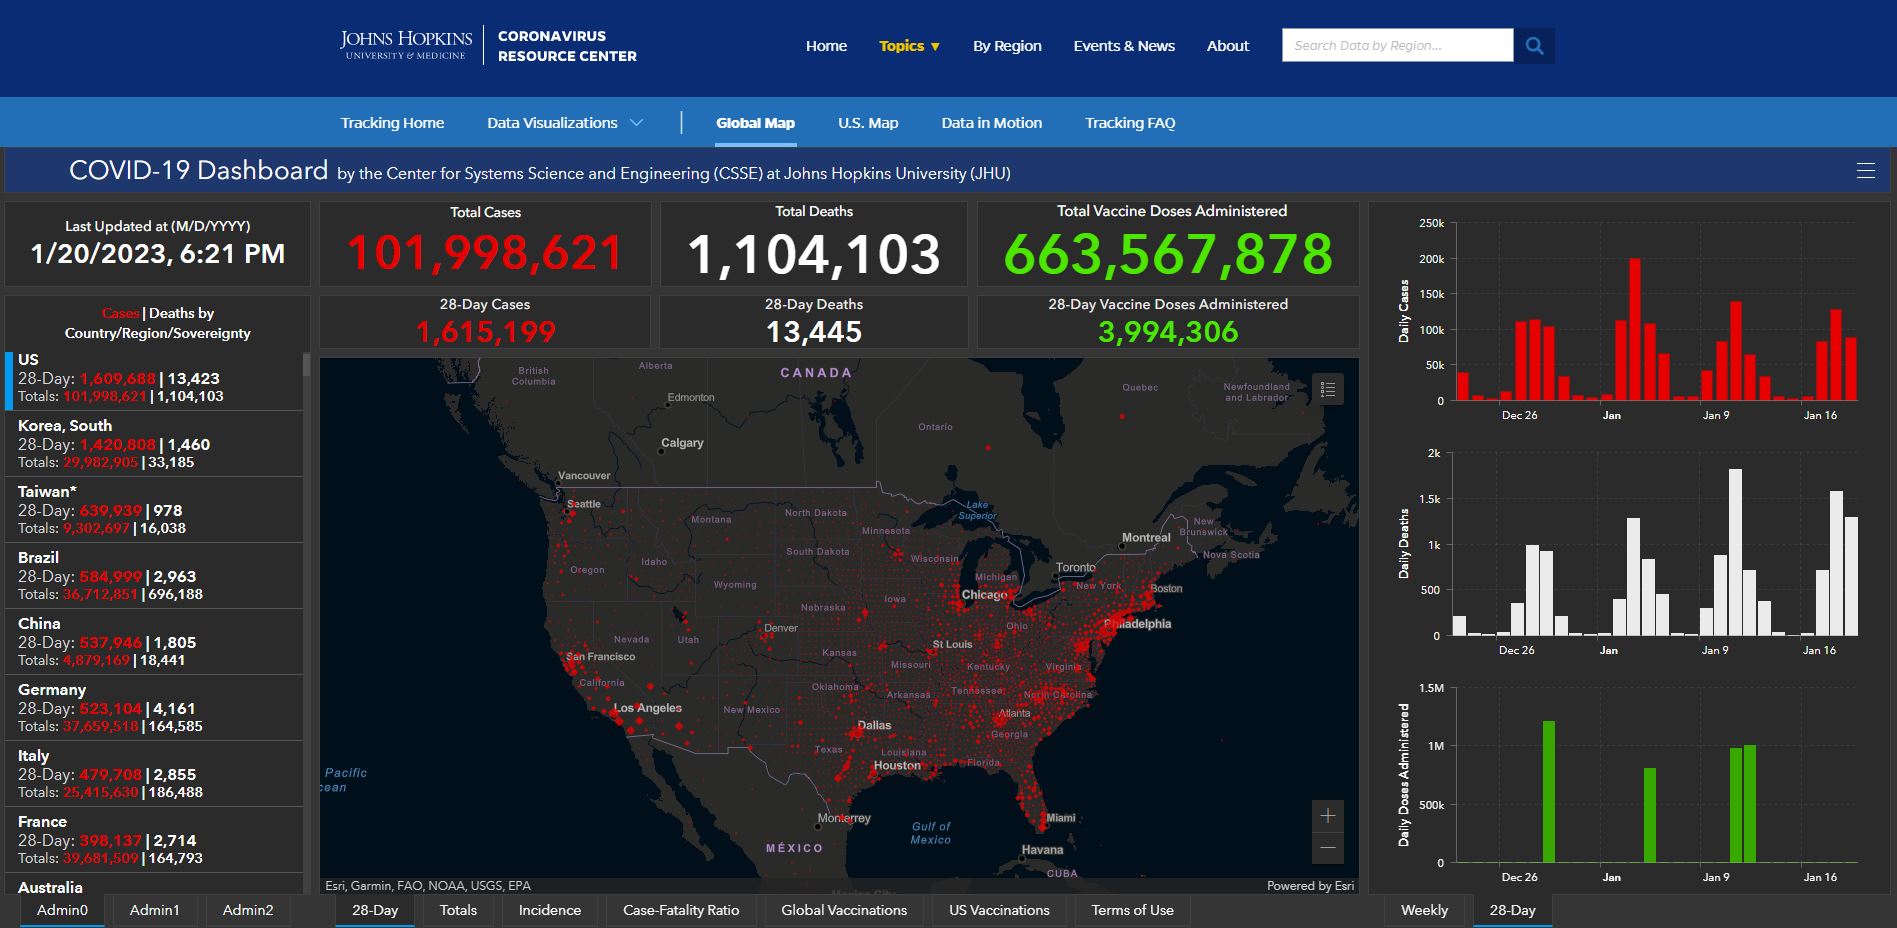
Task: Select US in the country list
Action: click(154, 378)
